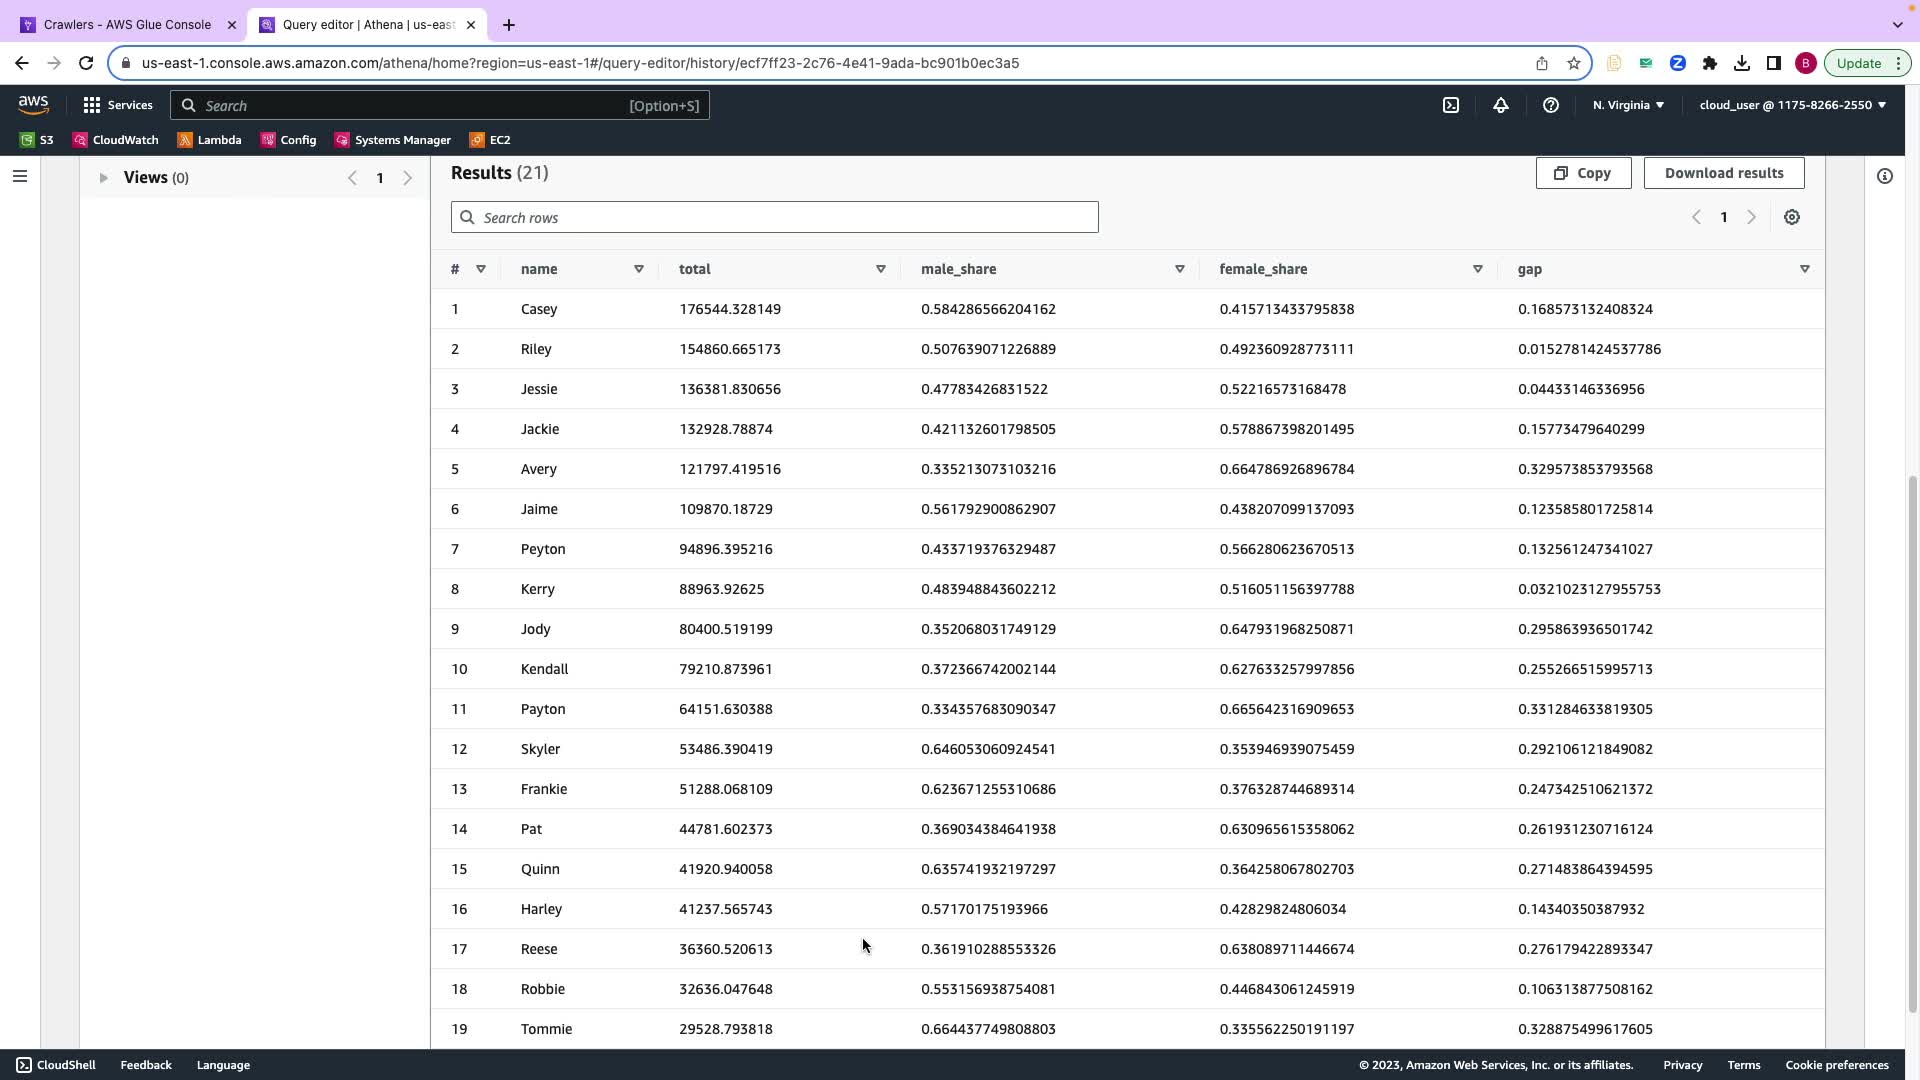Open the AWS help question mark
Screen dimensions: 1920x1080
[1551, 105]
